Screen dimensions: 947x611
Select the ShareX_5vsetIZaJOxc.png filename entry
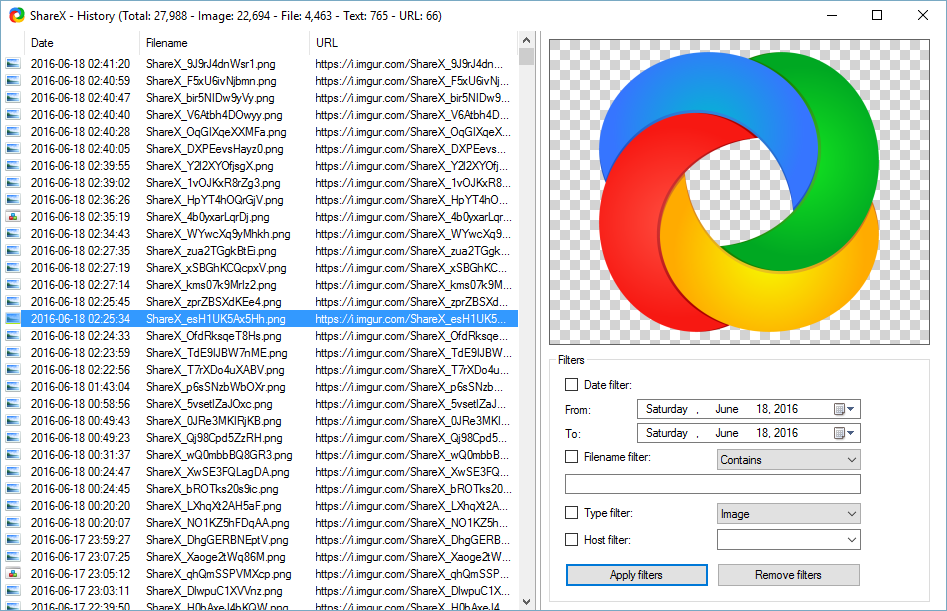209,403
